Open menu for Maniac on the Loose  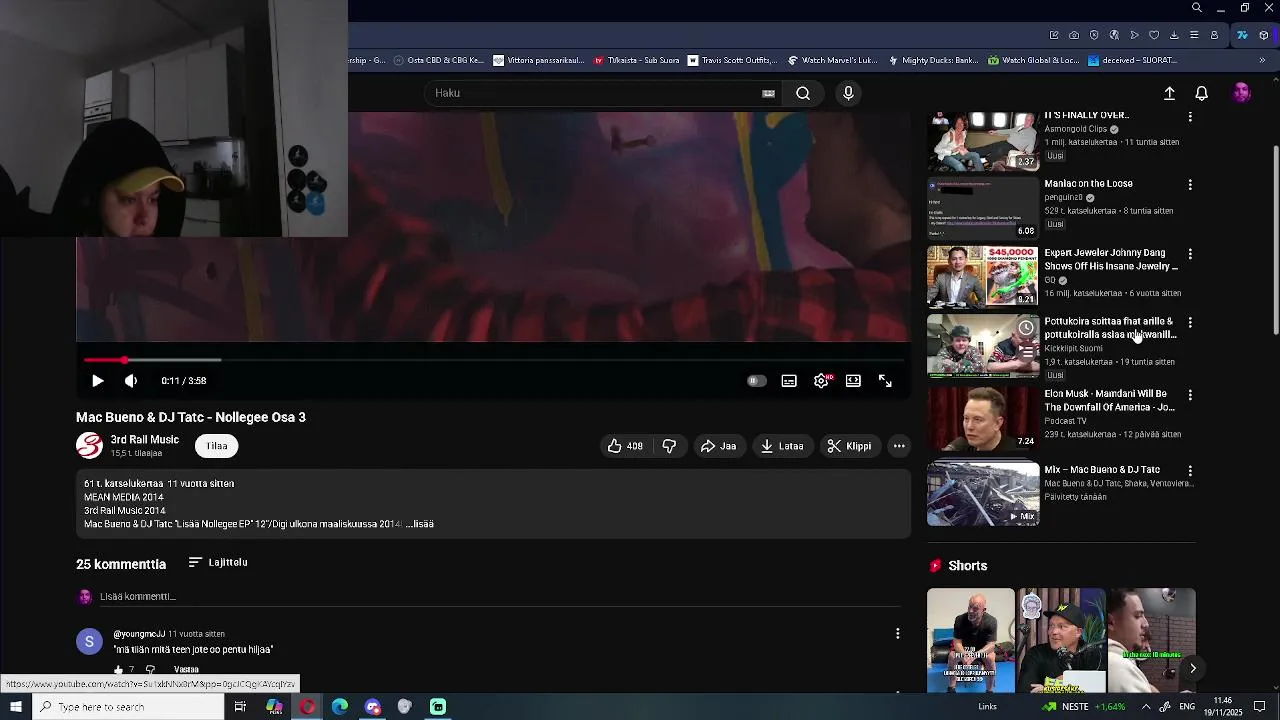click(1190, 185)
